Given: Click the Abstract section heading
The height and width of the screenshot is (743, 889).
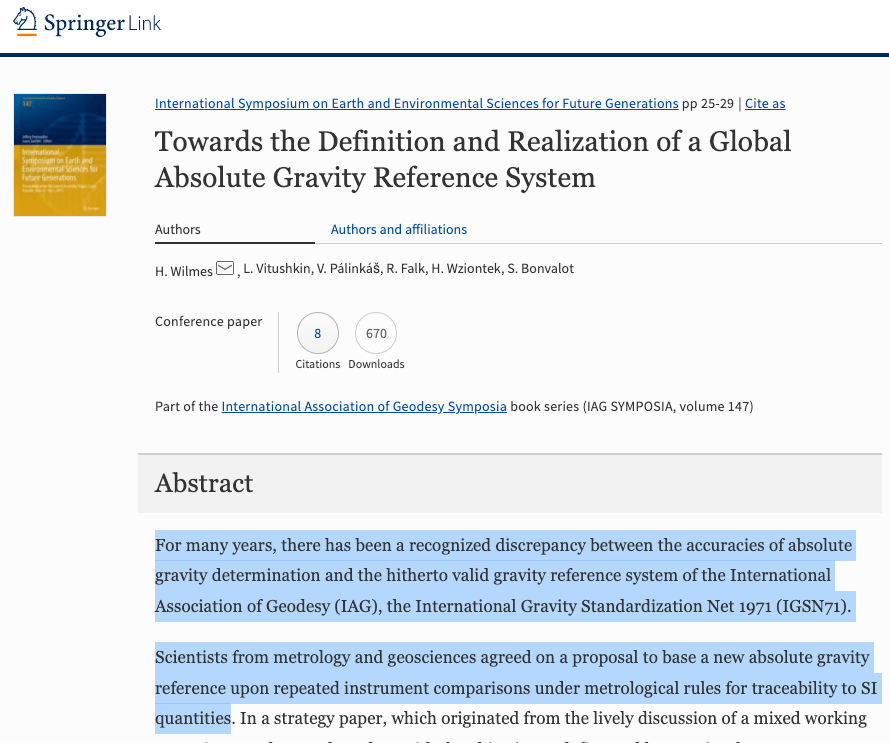Looking at the screenshot, I should point(204,483).
